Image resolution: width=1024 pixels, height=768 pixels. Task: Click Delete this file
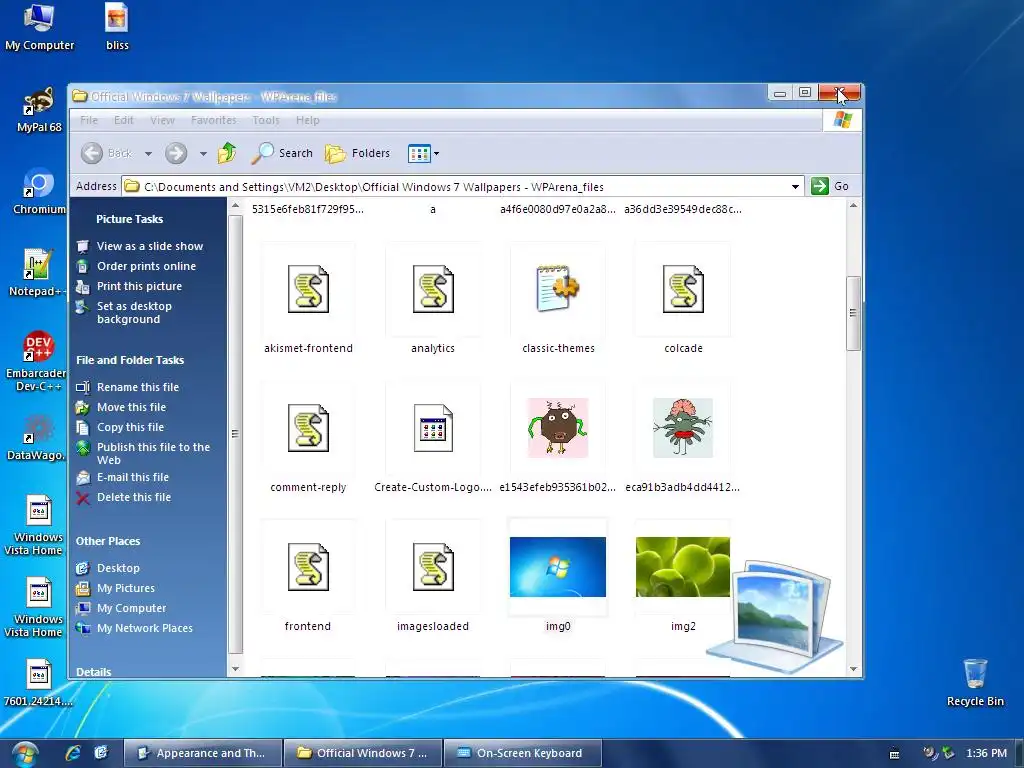click(x=134, y=498)
